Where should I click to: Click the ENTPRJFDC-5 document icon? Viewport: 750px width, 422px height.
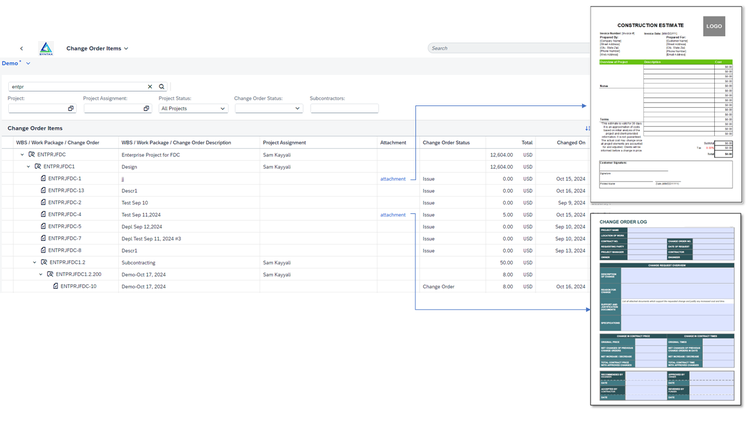click(x=43, y=226)
